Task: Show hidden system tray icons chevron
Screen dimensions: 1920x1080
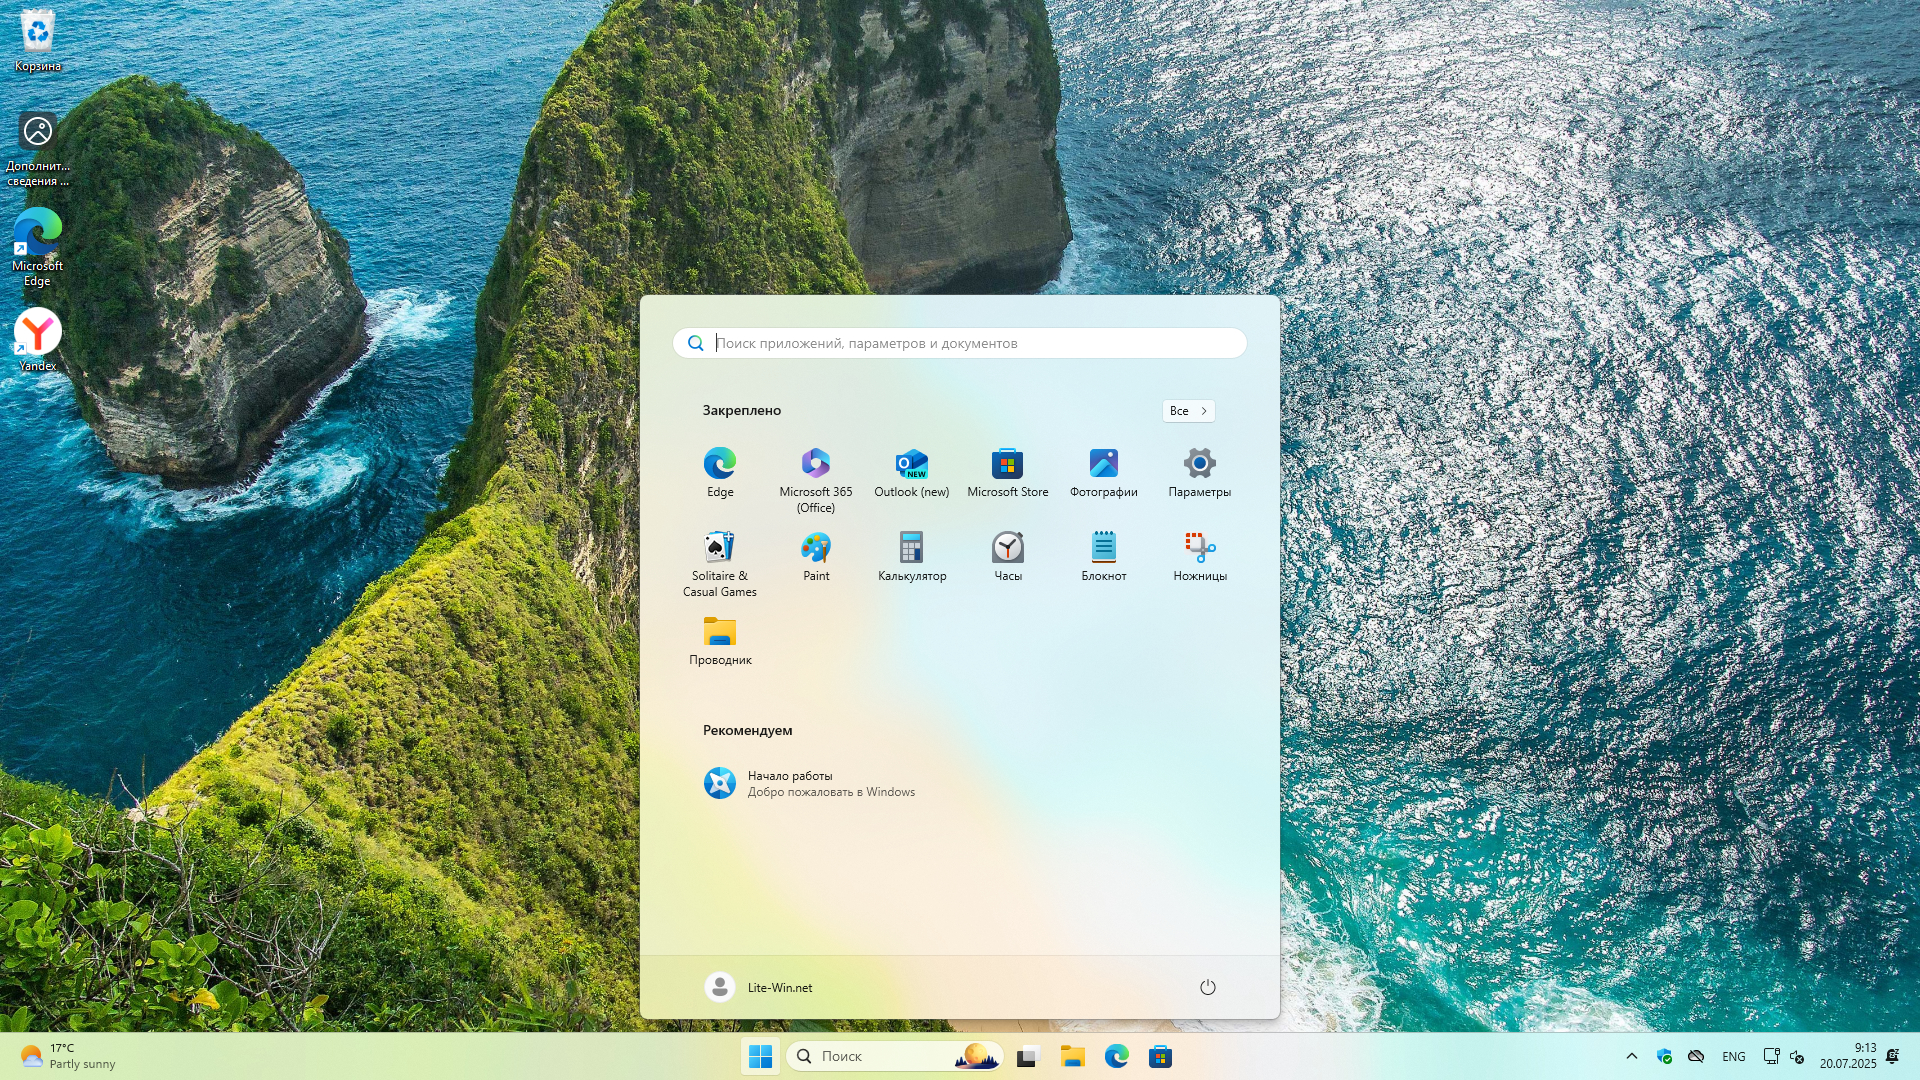Action: [x=1631, y=1056]
